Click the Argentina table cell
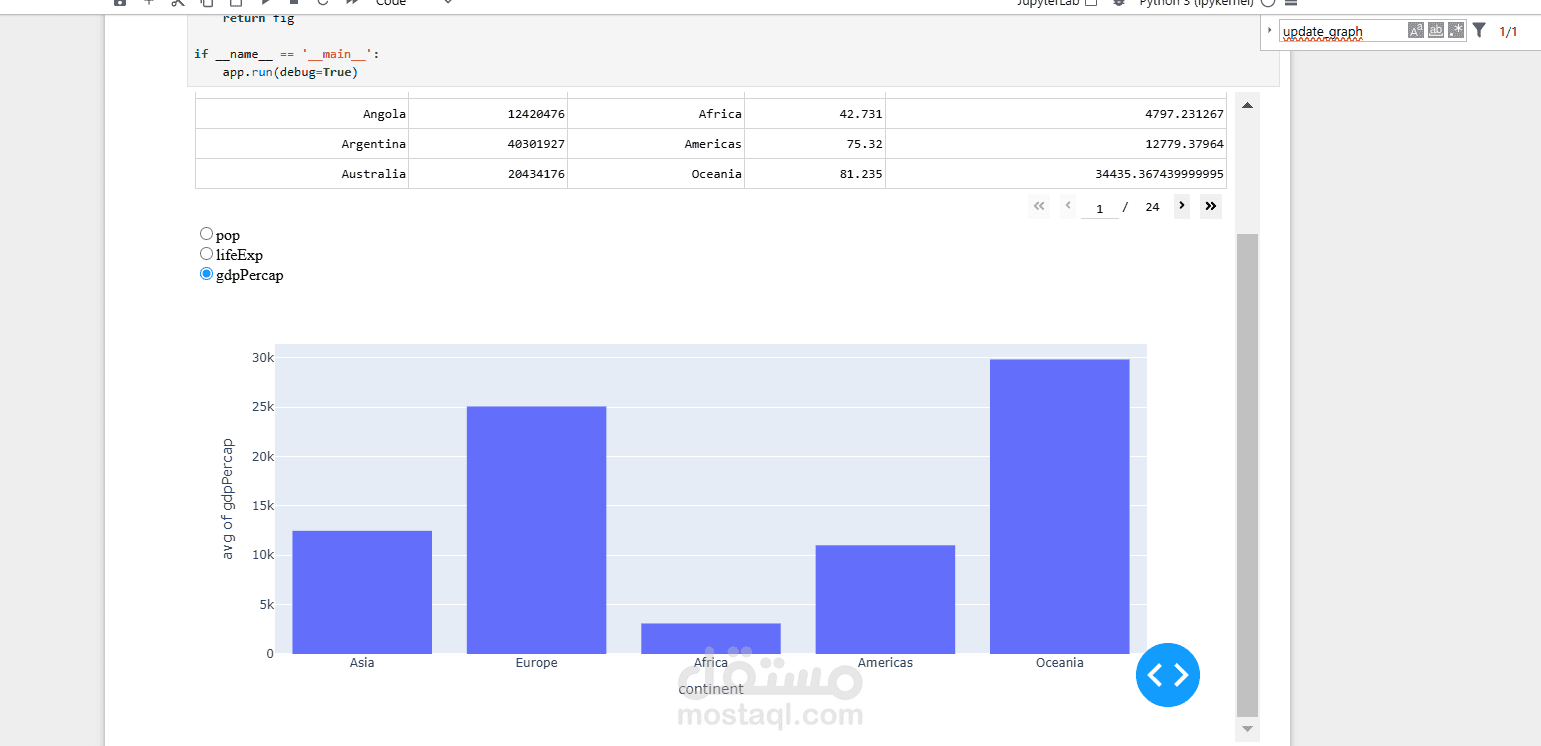 click(302, 144)
